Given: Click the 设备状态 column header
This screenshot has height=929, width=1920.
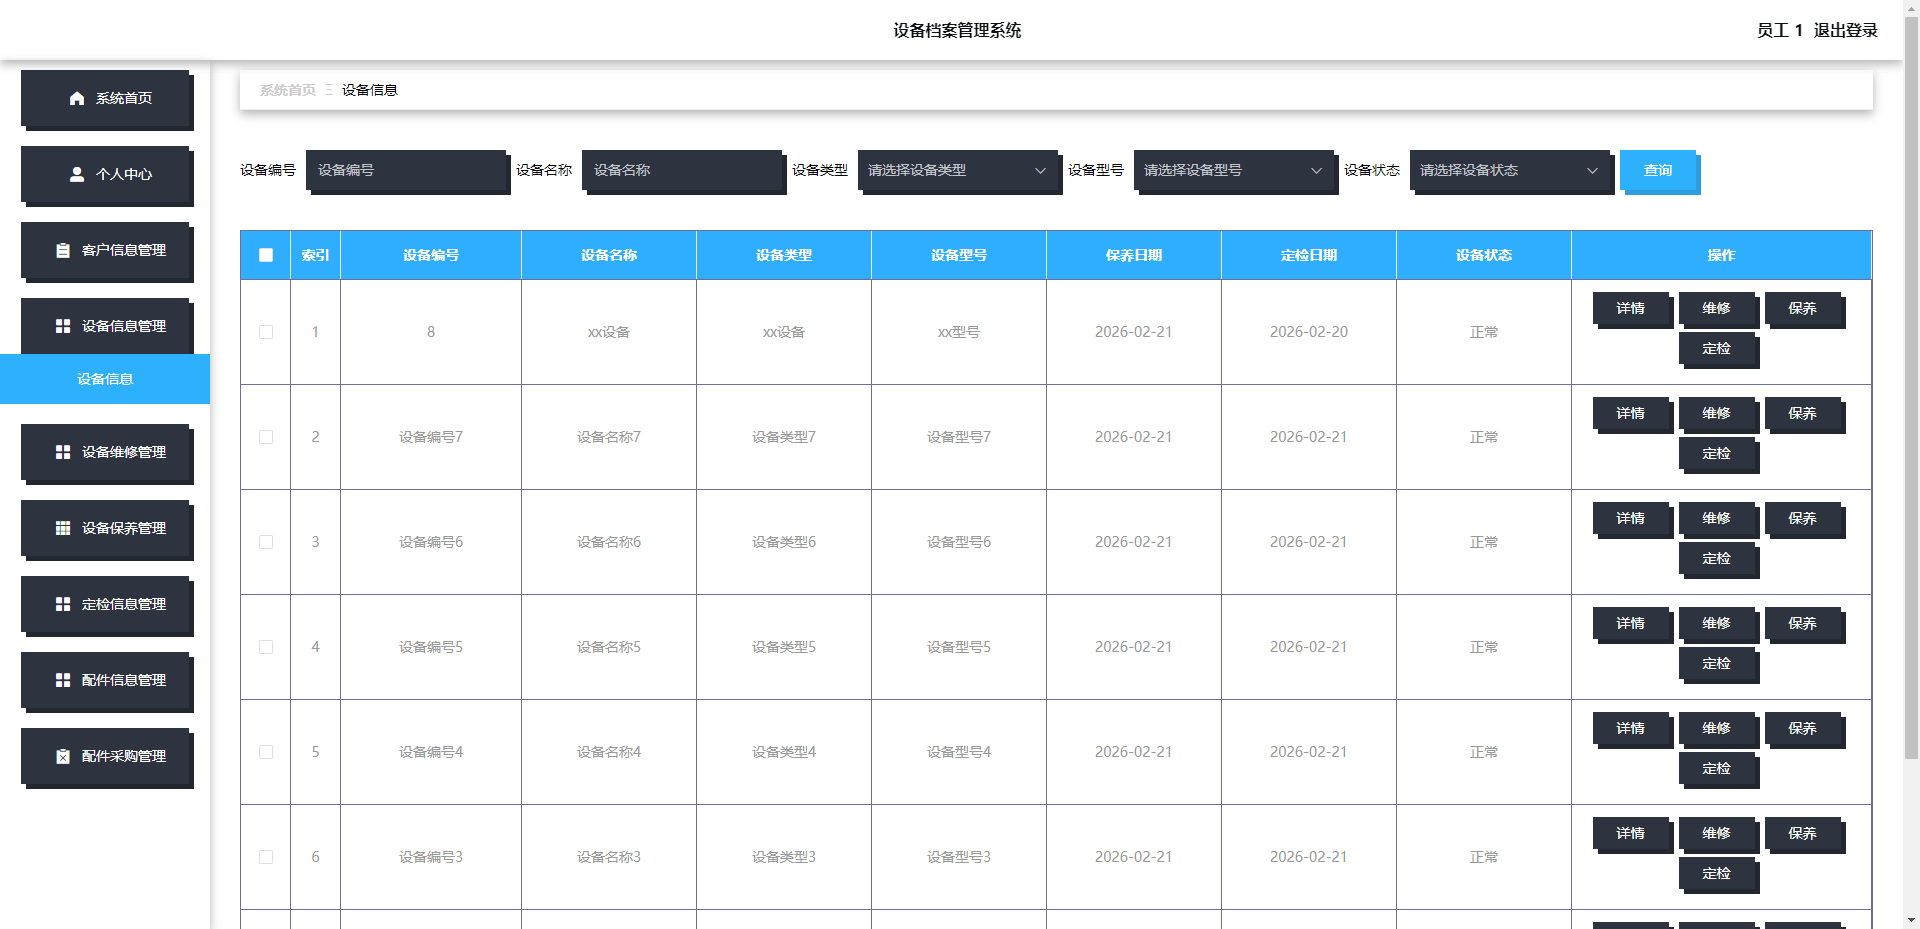Looking at the screenshot, I should [1484, 255].
